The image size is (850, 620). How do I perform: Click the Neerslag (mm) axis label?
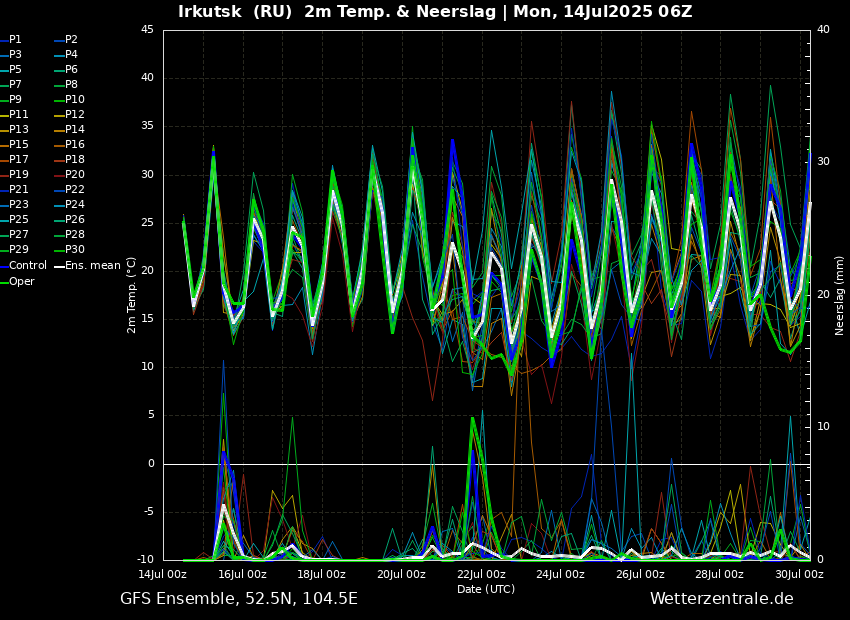[x=840, y=295]
